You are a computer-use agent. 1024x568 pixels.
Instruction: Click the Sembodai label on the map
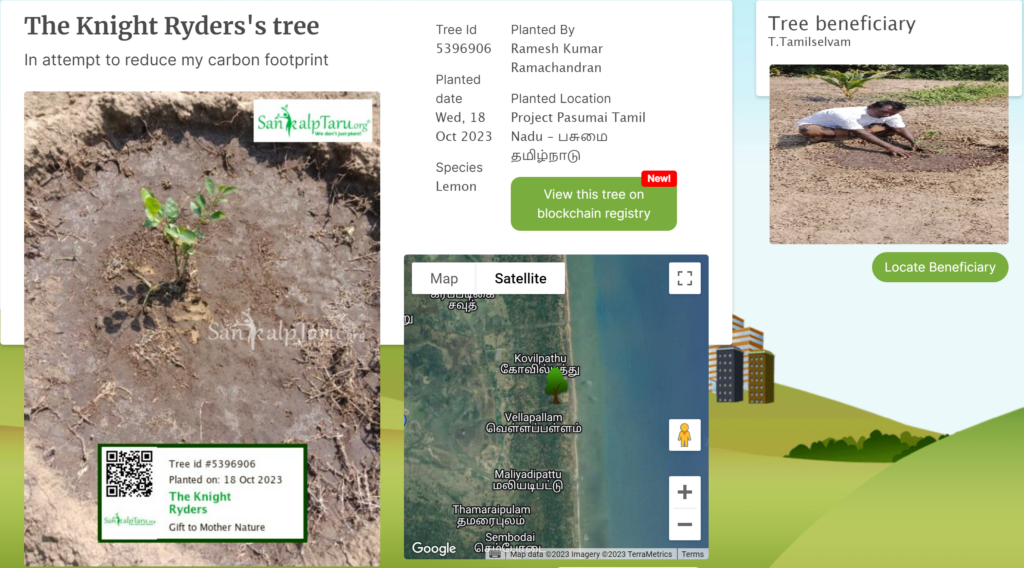pyautogui.click(x=510, y=537)
